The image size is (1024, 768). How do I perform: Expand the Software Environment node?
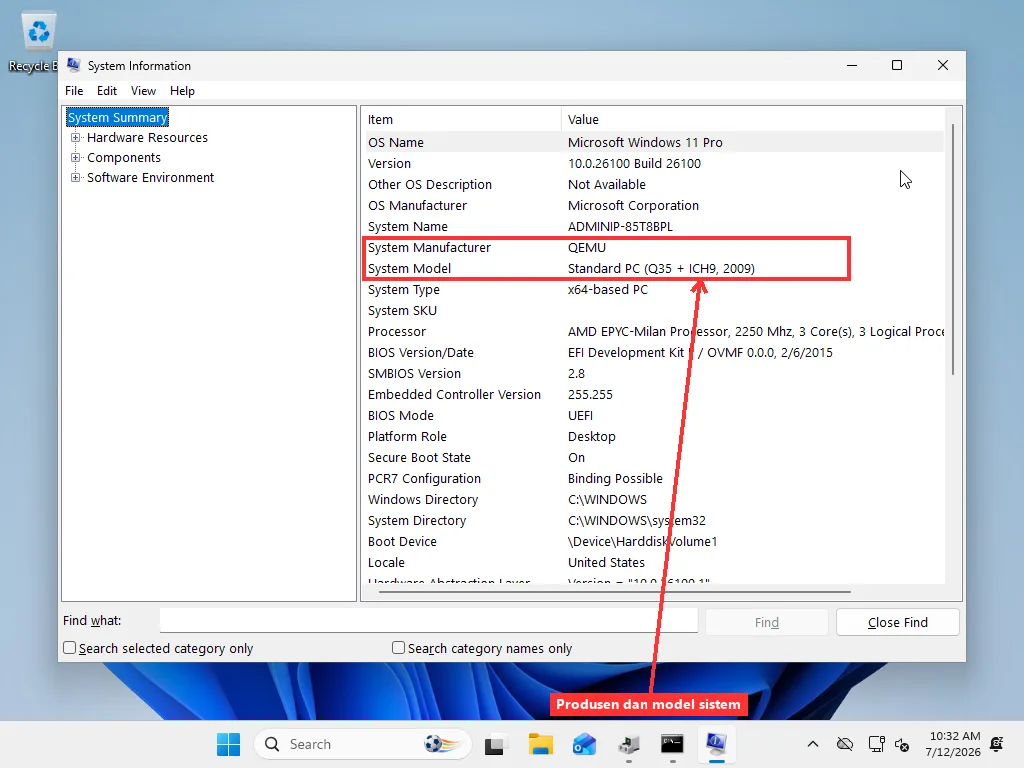click(76, 178)
